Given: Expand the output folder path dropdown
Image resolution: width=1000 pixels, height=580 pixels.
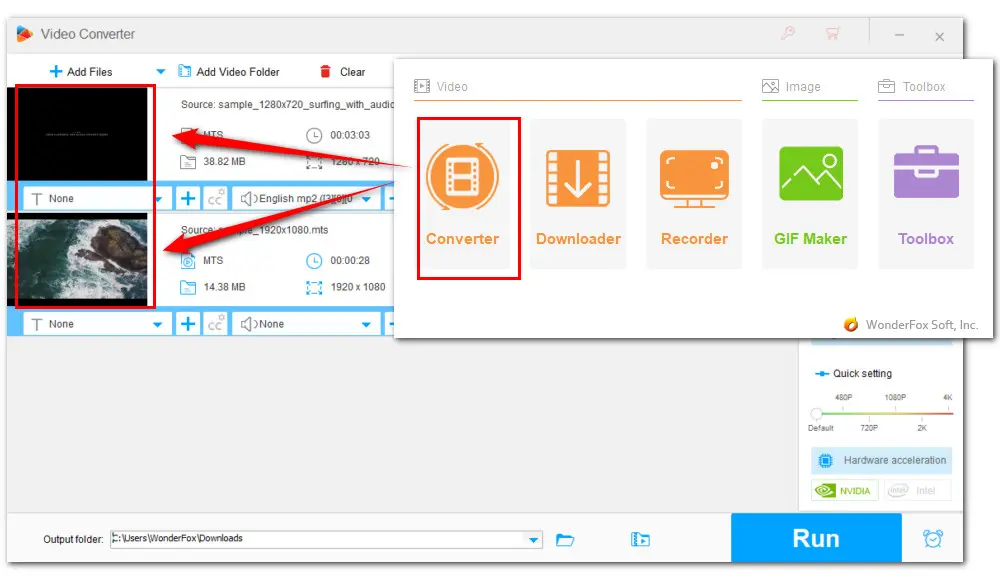Looking at the screenshot, I should pyautogui.click(x=534, y=540).
